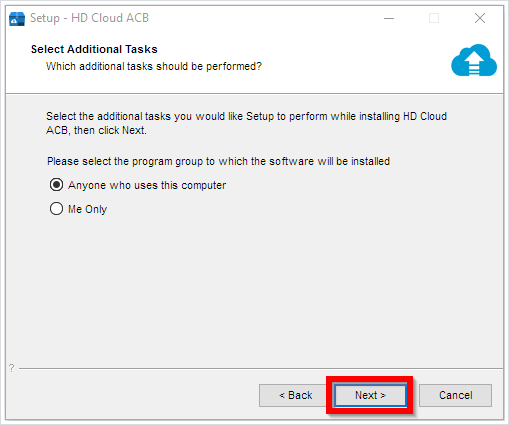The width and height of the screenshot is (509, 425).
Task: Click the 'Please select the program group' prompt text
Action: [218, 161]
